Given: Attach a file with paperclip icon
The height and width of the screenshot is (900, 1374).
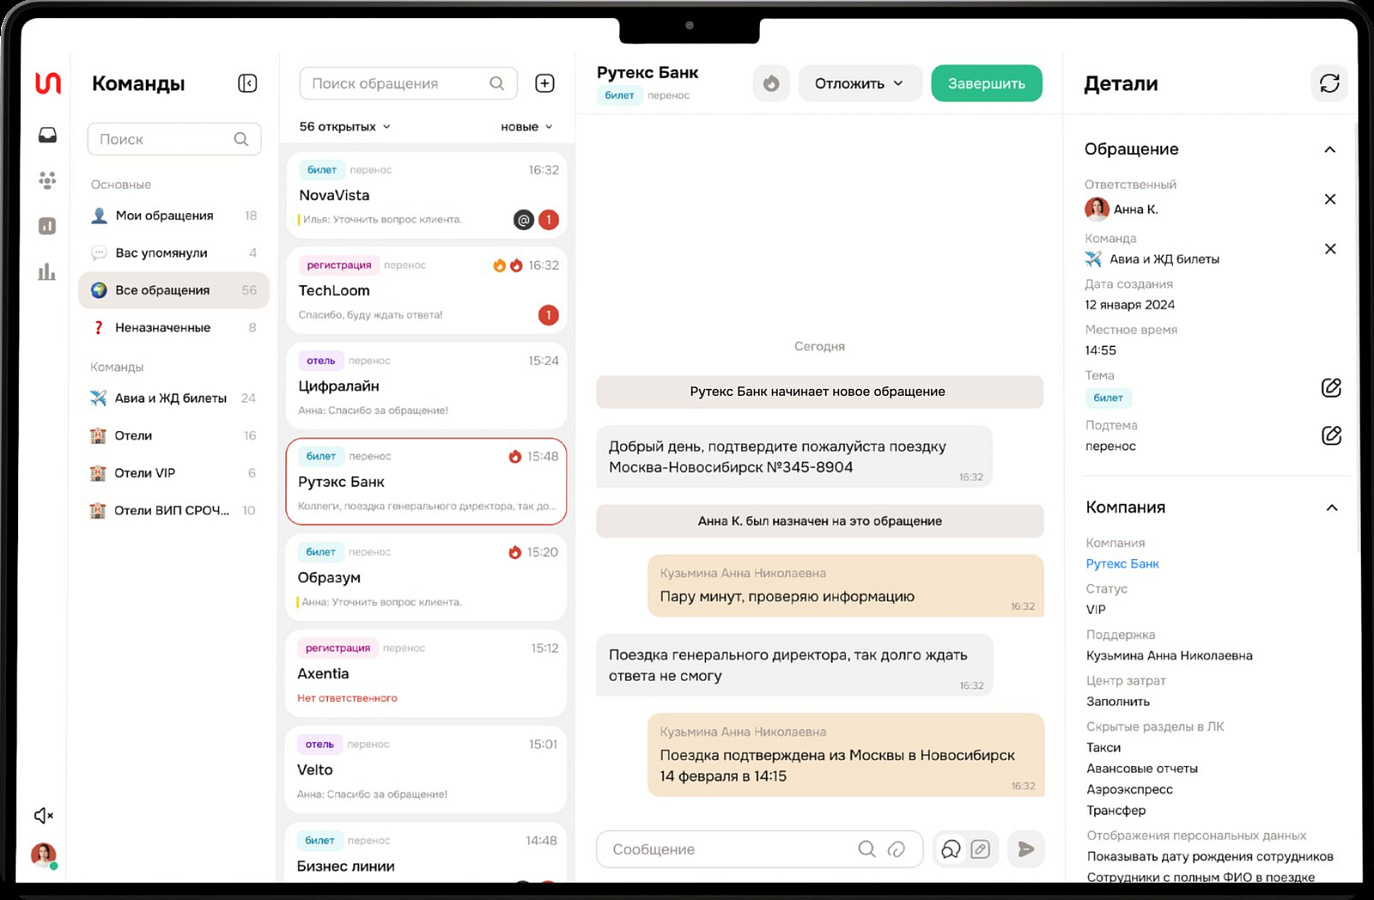Looking at the screenshot, I should coord(897,849).
